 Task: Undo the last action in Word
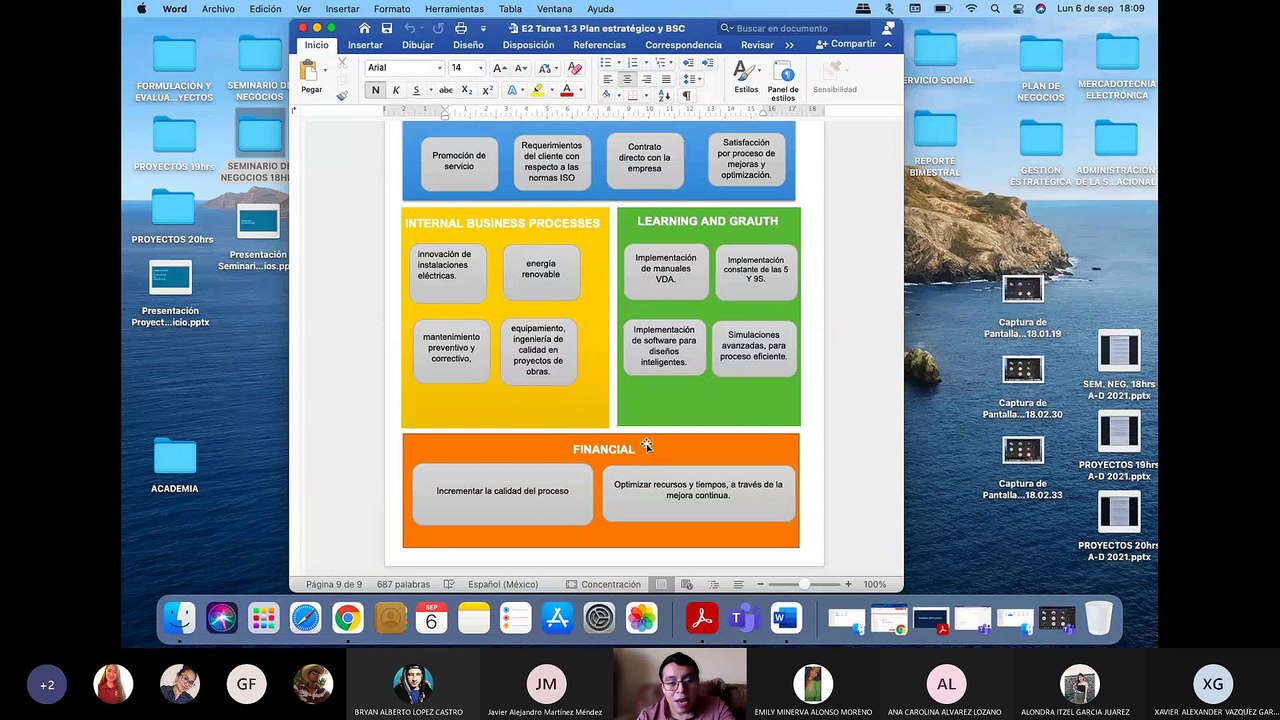[410, 28]
